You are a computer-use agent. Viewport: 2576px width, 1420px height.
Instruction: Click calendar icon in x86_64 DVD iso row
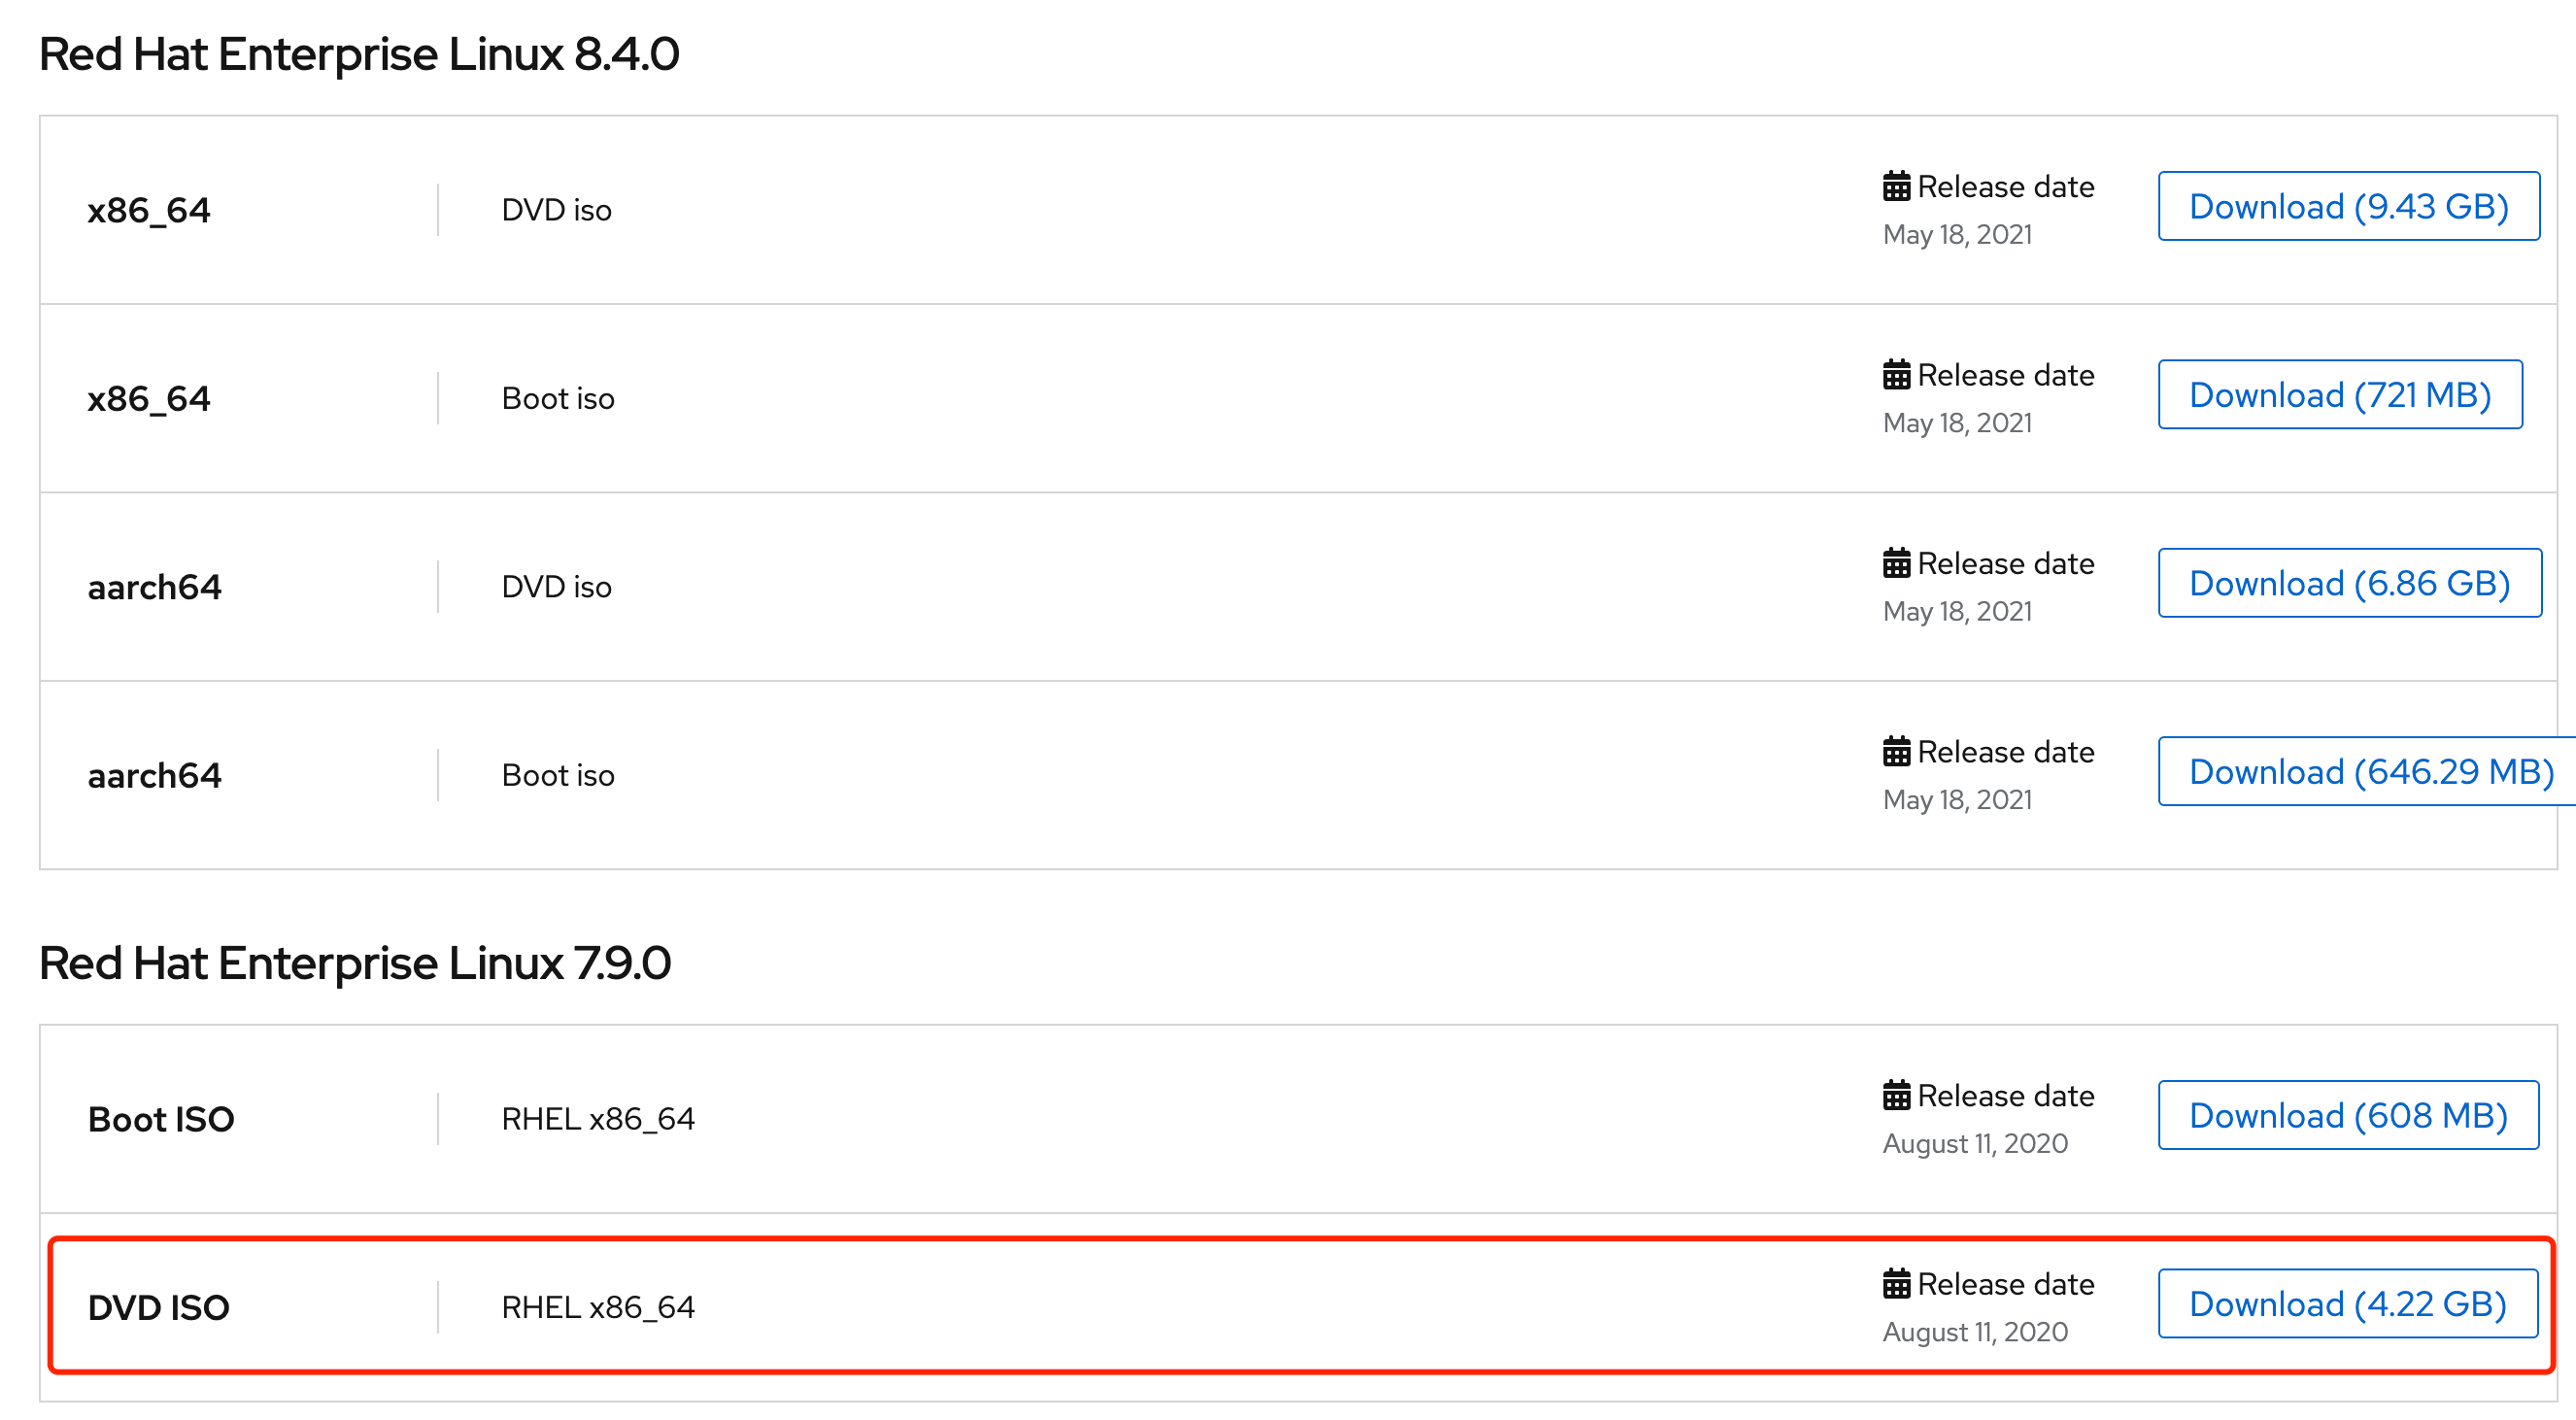1896,187
